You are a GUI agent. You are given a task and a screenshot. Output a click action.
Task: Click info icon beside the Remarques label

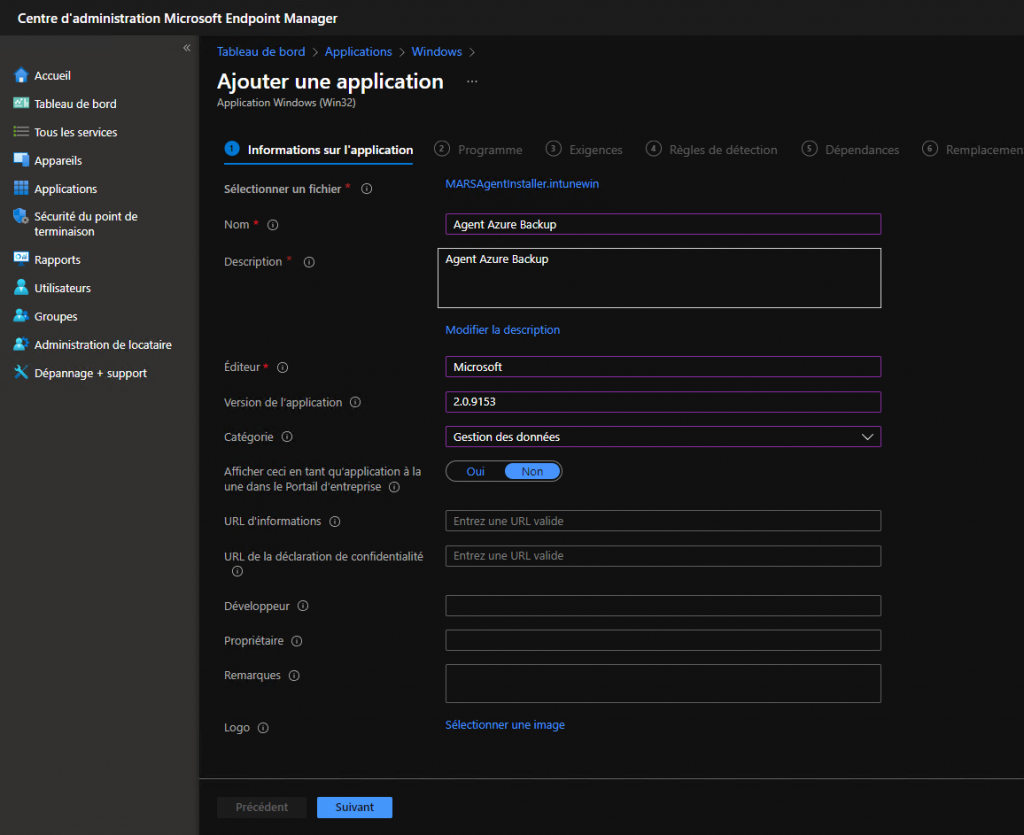pos(294,676)
